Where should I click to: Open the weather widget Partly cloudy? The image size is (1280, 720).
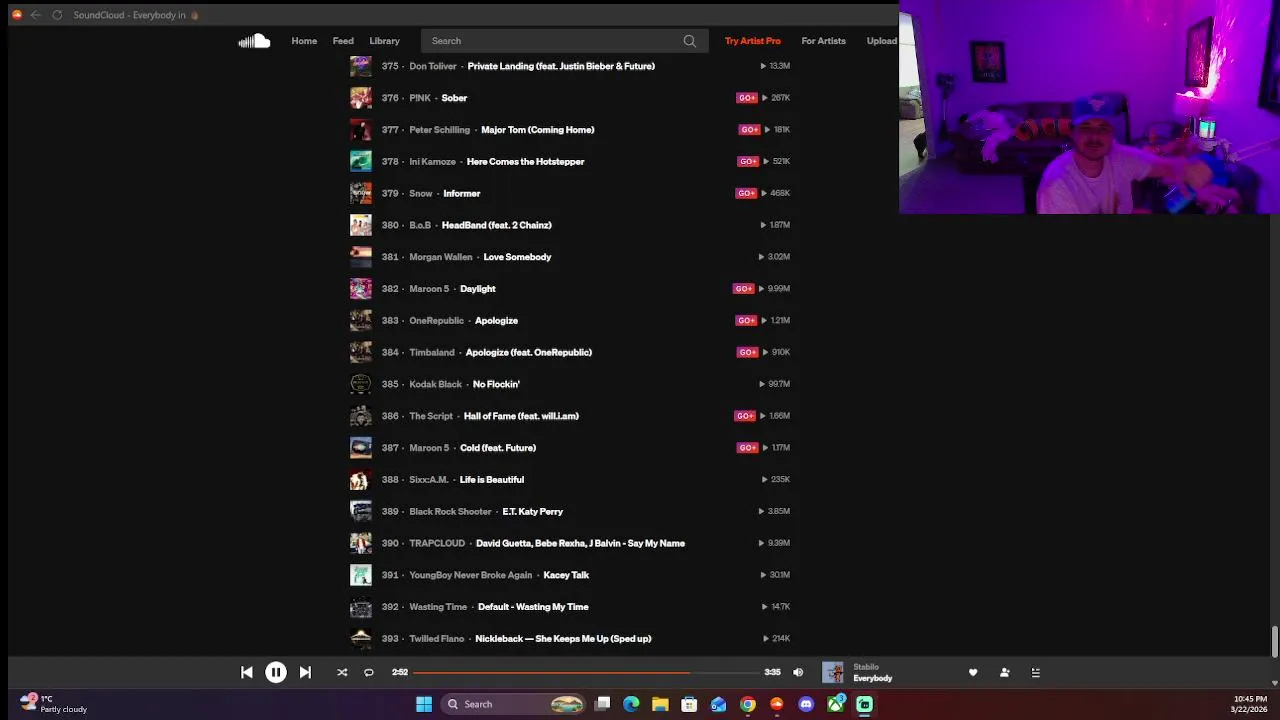[x=52, y=704]
